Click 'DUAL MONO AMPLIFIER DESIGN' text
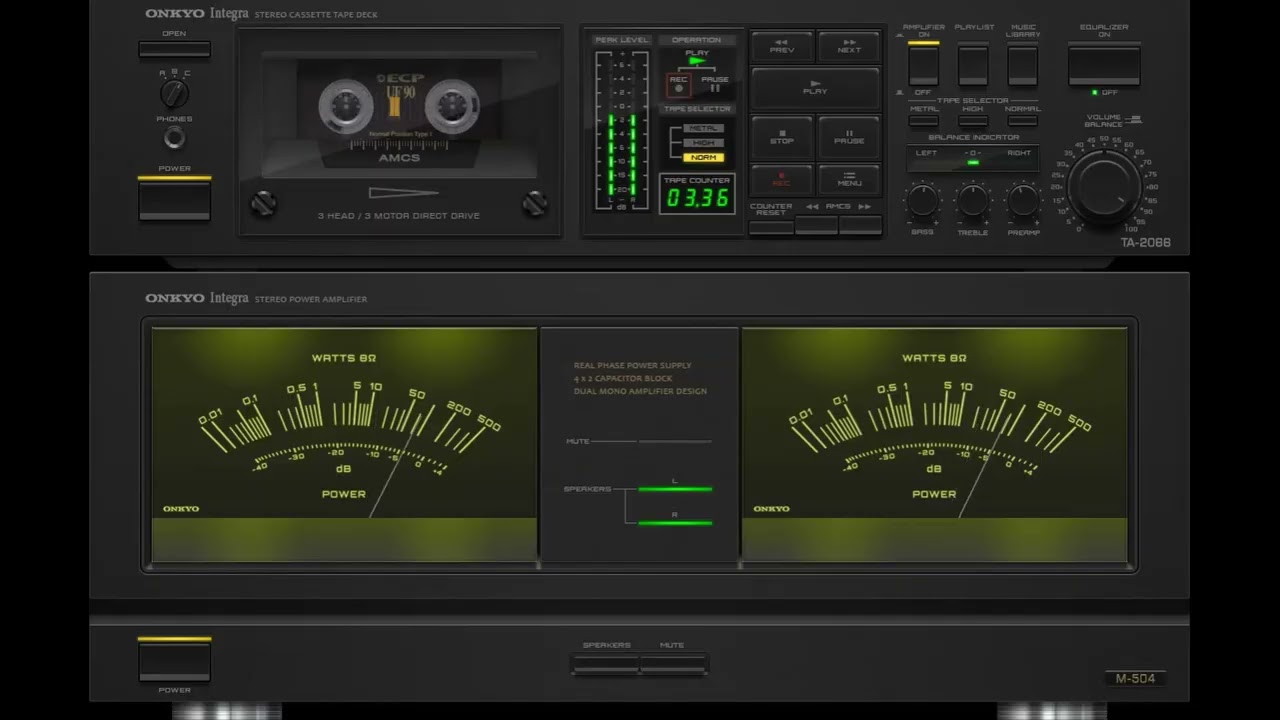This screenshot has height=720, width=1280. click(x=640, y=391)
